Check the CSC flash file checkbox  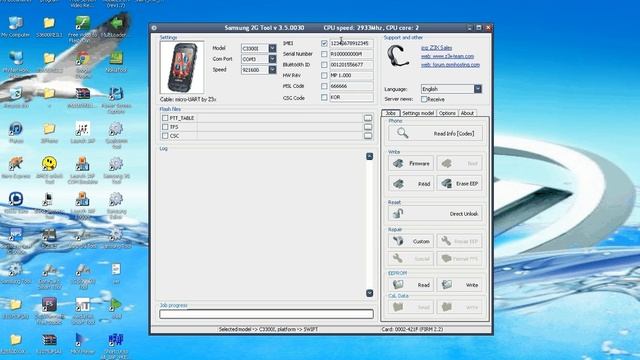point(165,136)
